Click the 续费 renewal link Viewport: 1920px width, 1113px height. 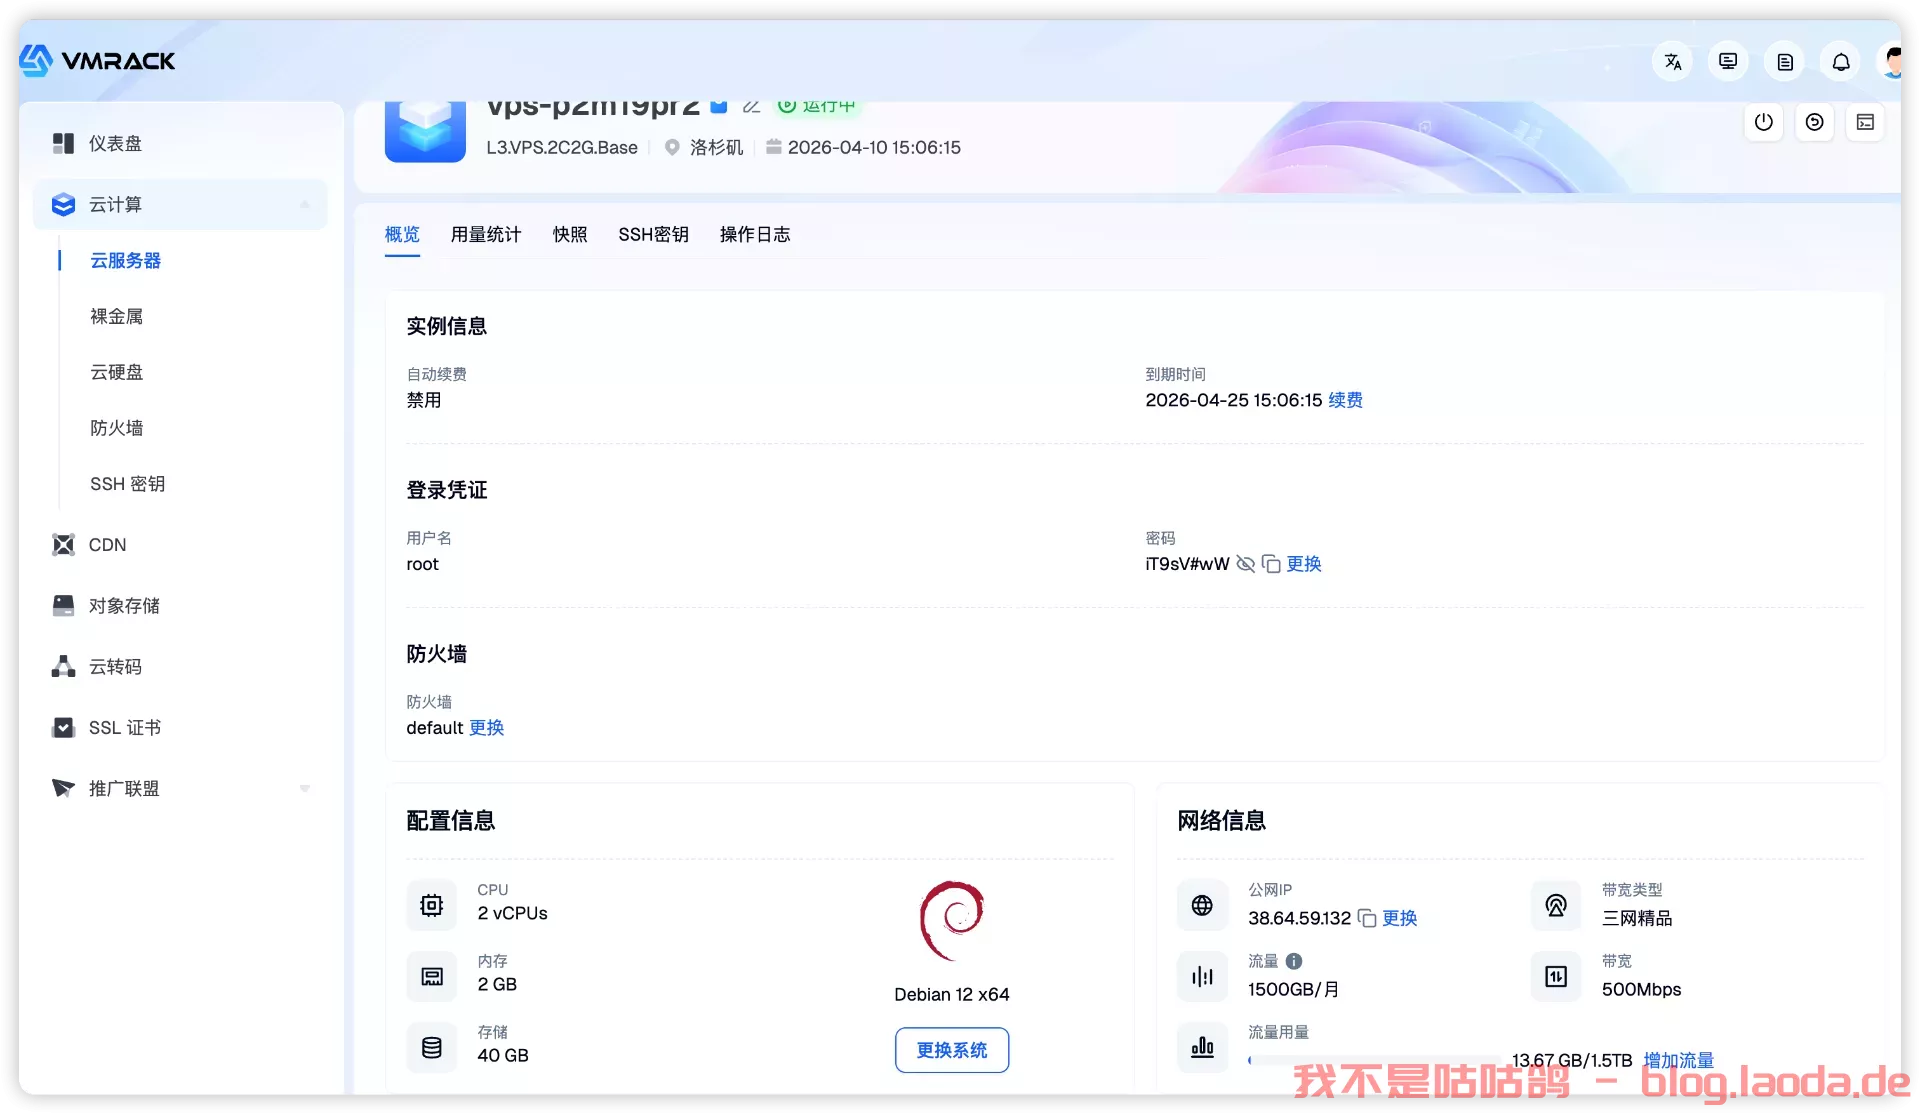coord(1344,400)
